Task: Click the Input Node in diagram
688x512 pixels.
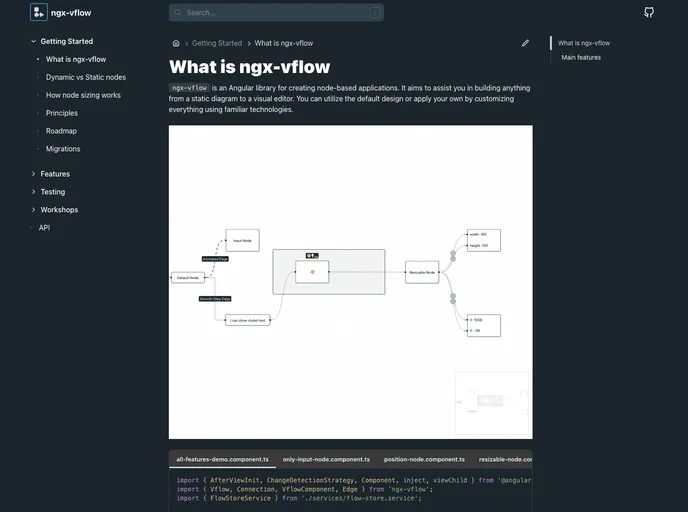Action: (243, 240)
